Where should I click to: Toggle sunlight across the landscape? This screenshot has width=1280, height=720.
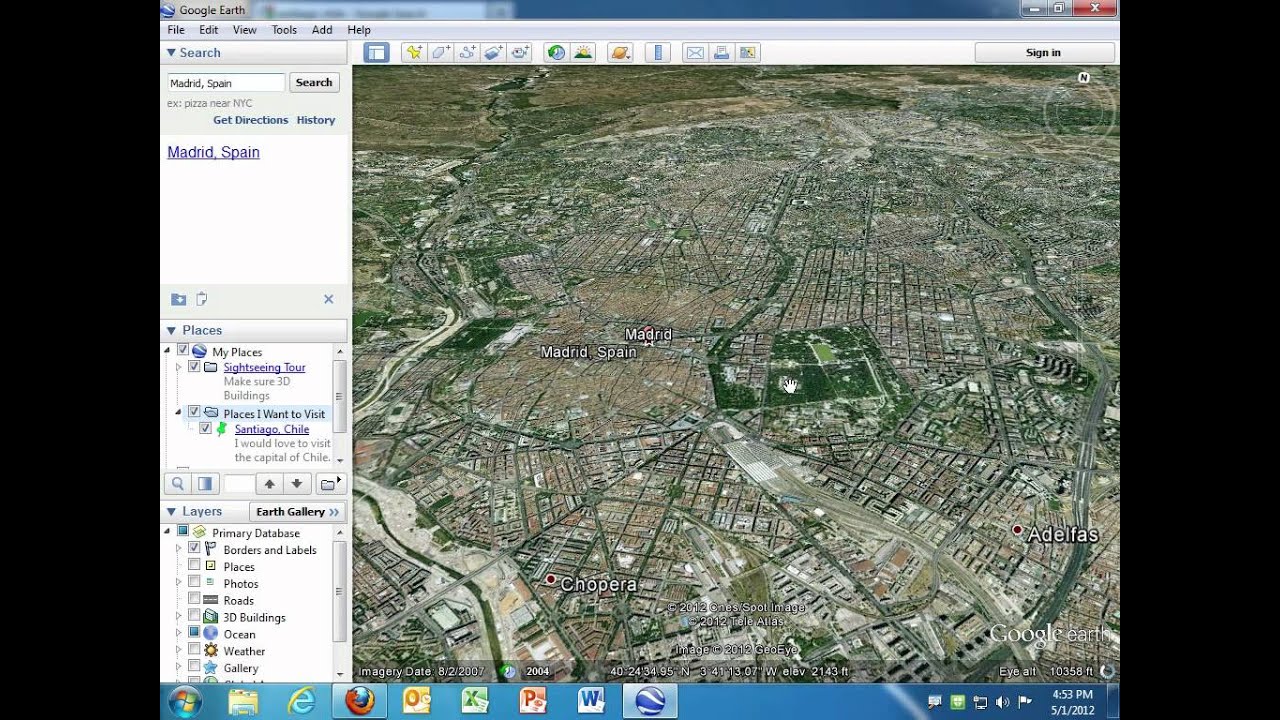(583, 53)
